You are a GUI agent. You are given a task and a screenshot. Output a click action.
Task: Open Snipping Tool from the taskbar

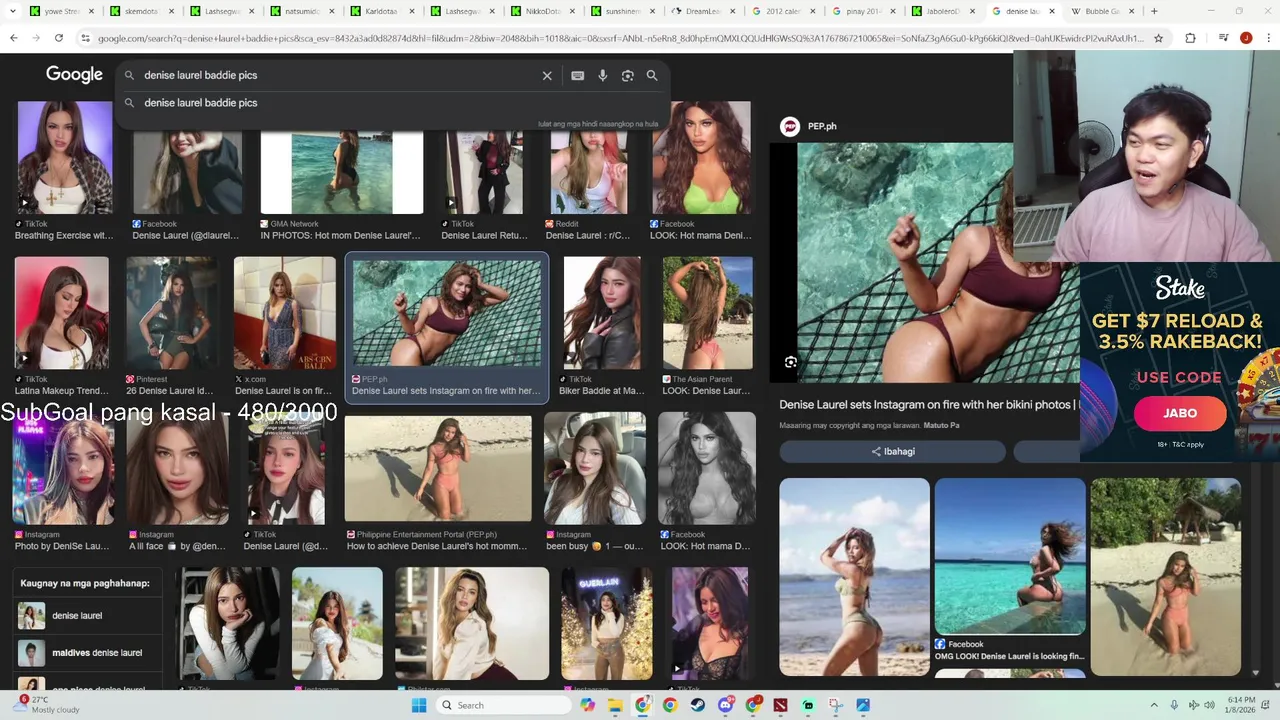coord(835,705)
